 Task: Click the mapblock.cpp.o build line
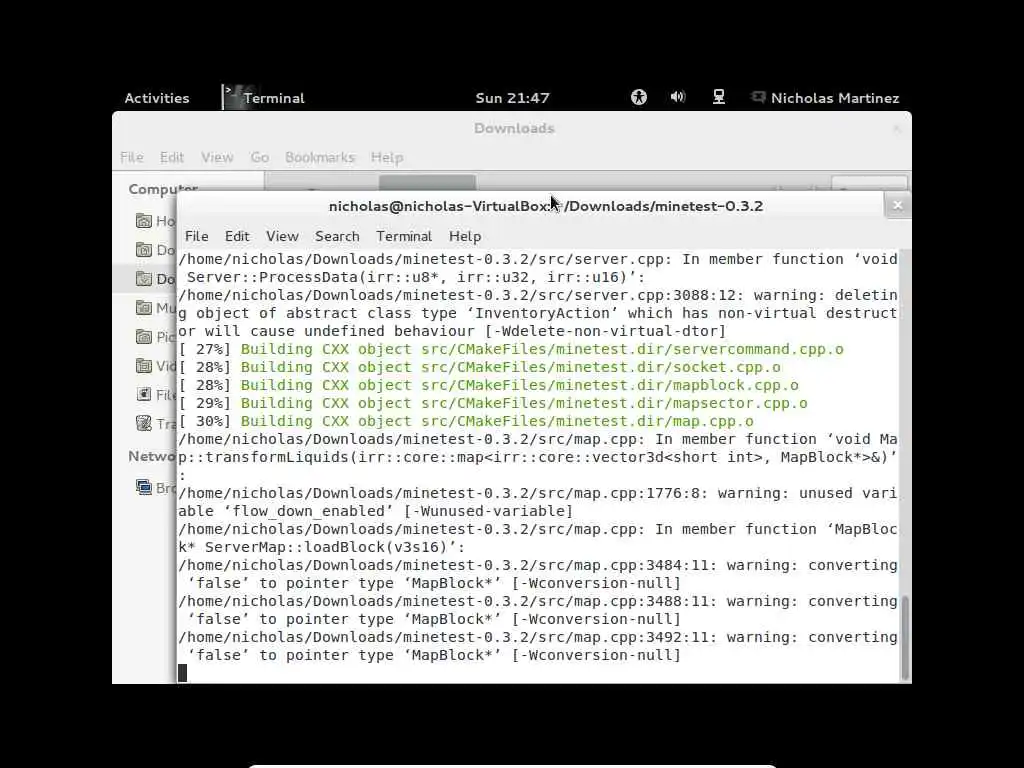pyautogui.click(x=489, y=385)
